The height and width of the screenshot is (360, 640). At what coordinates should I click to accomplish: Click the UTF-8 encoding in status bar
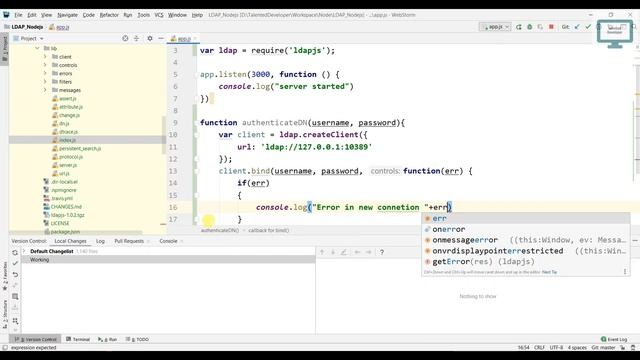(556, 348)
